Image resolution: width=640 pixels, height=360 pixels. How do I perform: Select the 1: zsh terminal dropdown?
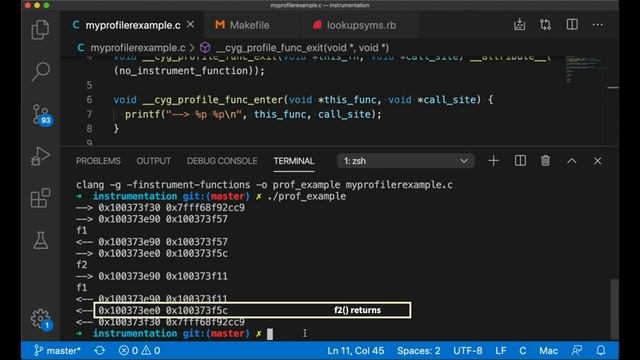406,161
